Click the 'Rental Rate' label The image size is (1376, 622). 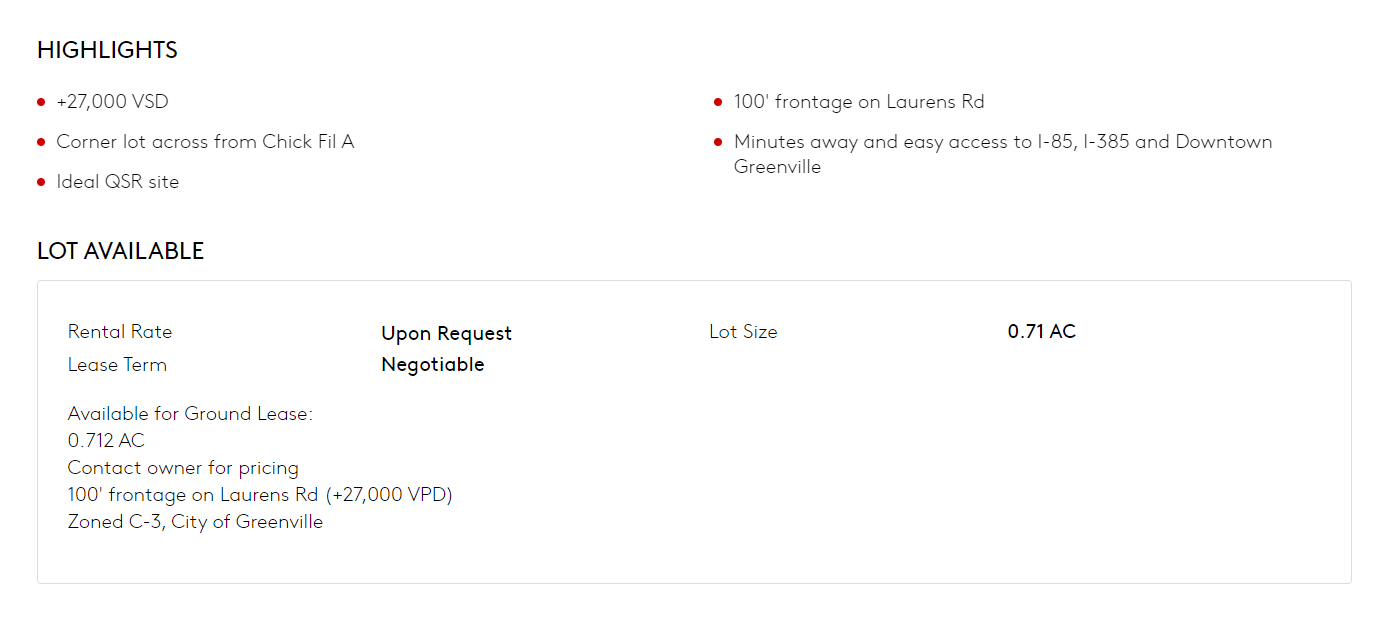pos(120,332)
